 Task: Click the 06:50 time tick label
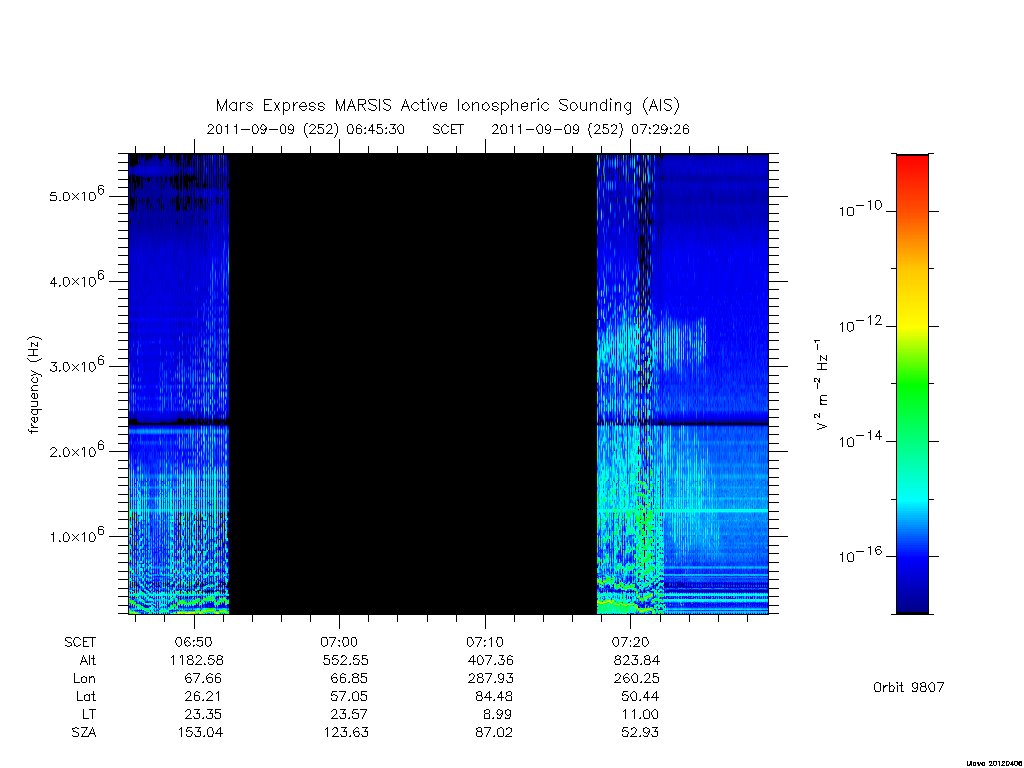point(193,642)
